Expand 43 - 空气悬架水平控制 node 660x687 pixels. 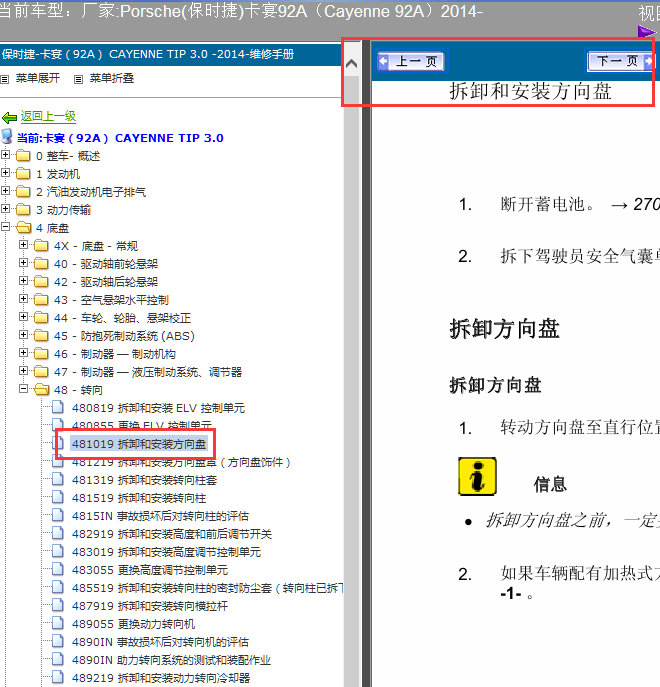coord(24,298)
